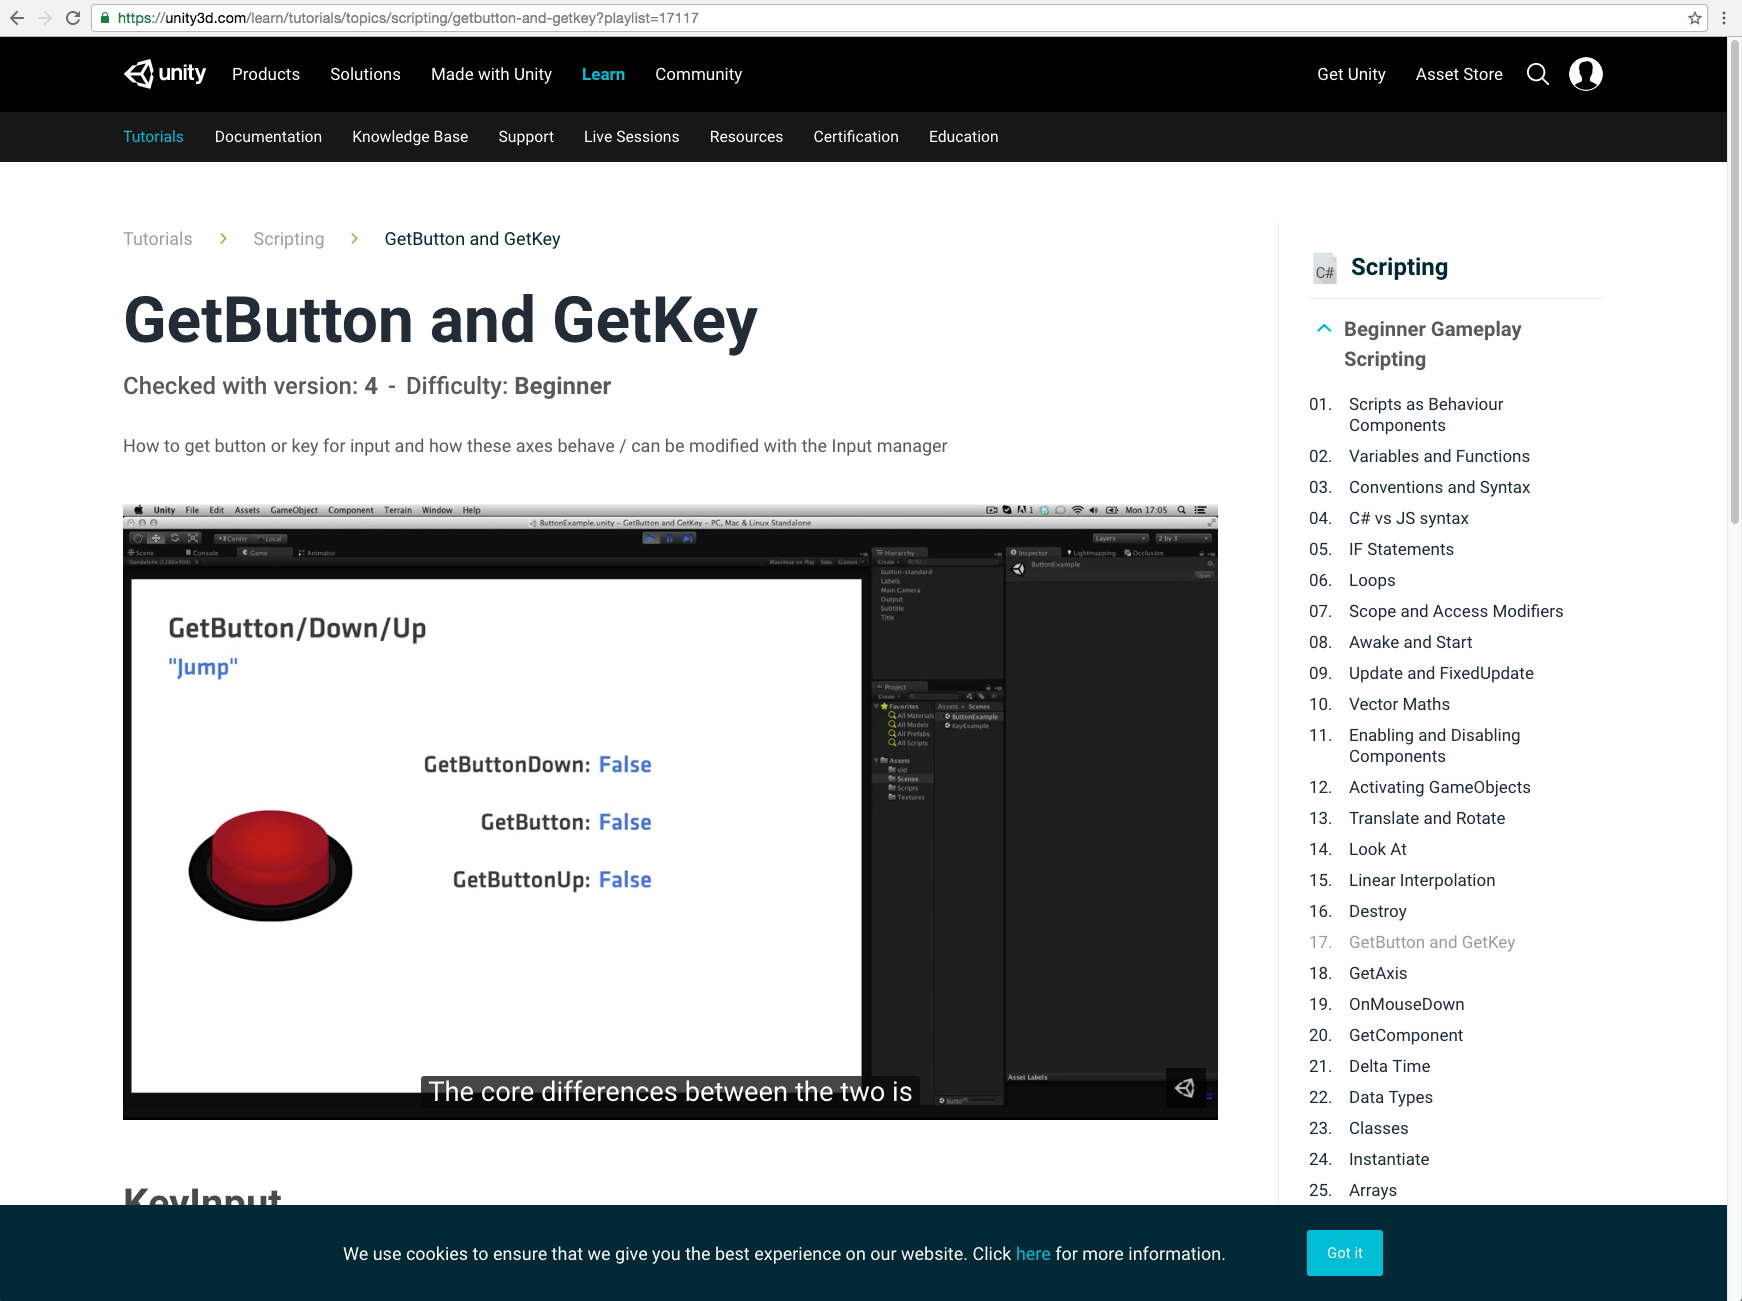
Task: Bookmark the page with the star icon
Action: (1695, 18)
